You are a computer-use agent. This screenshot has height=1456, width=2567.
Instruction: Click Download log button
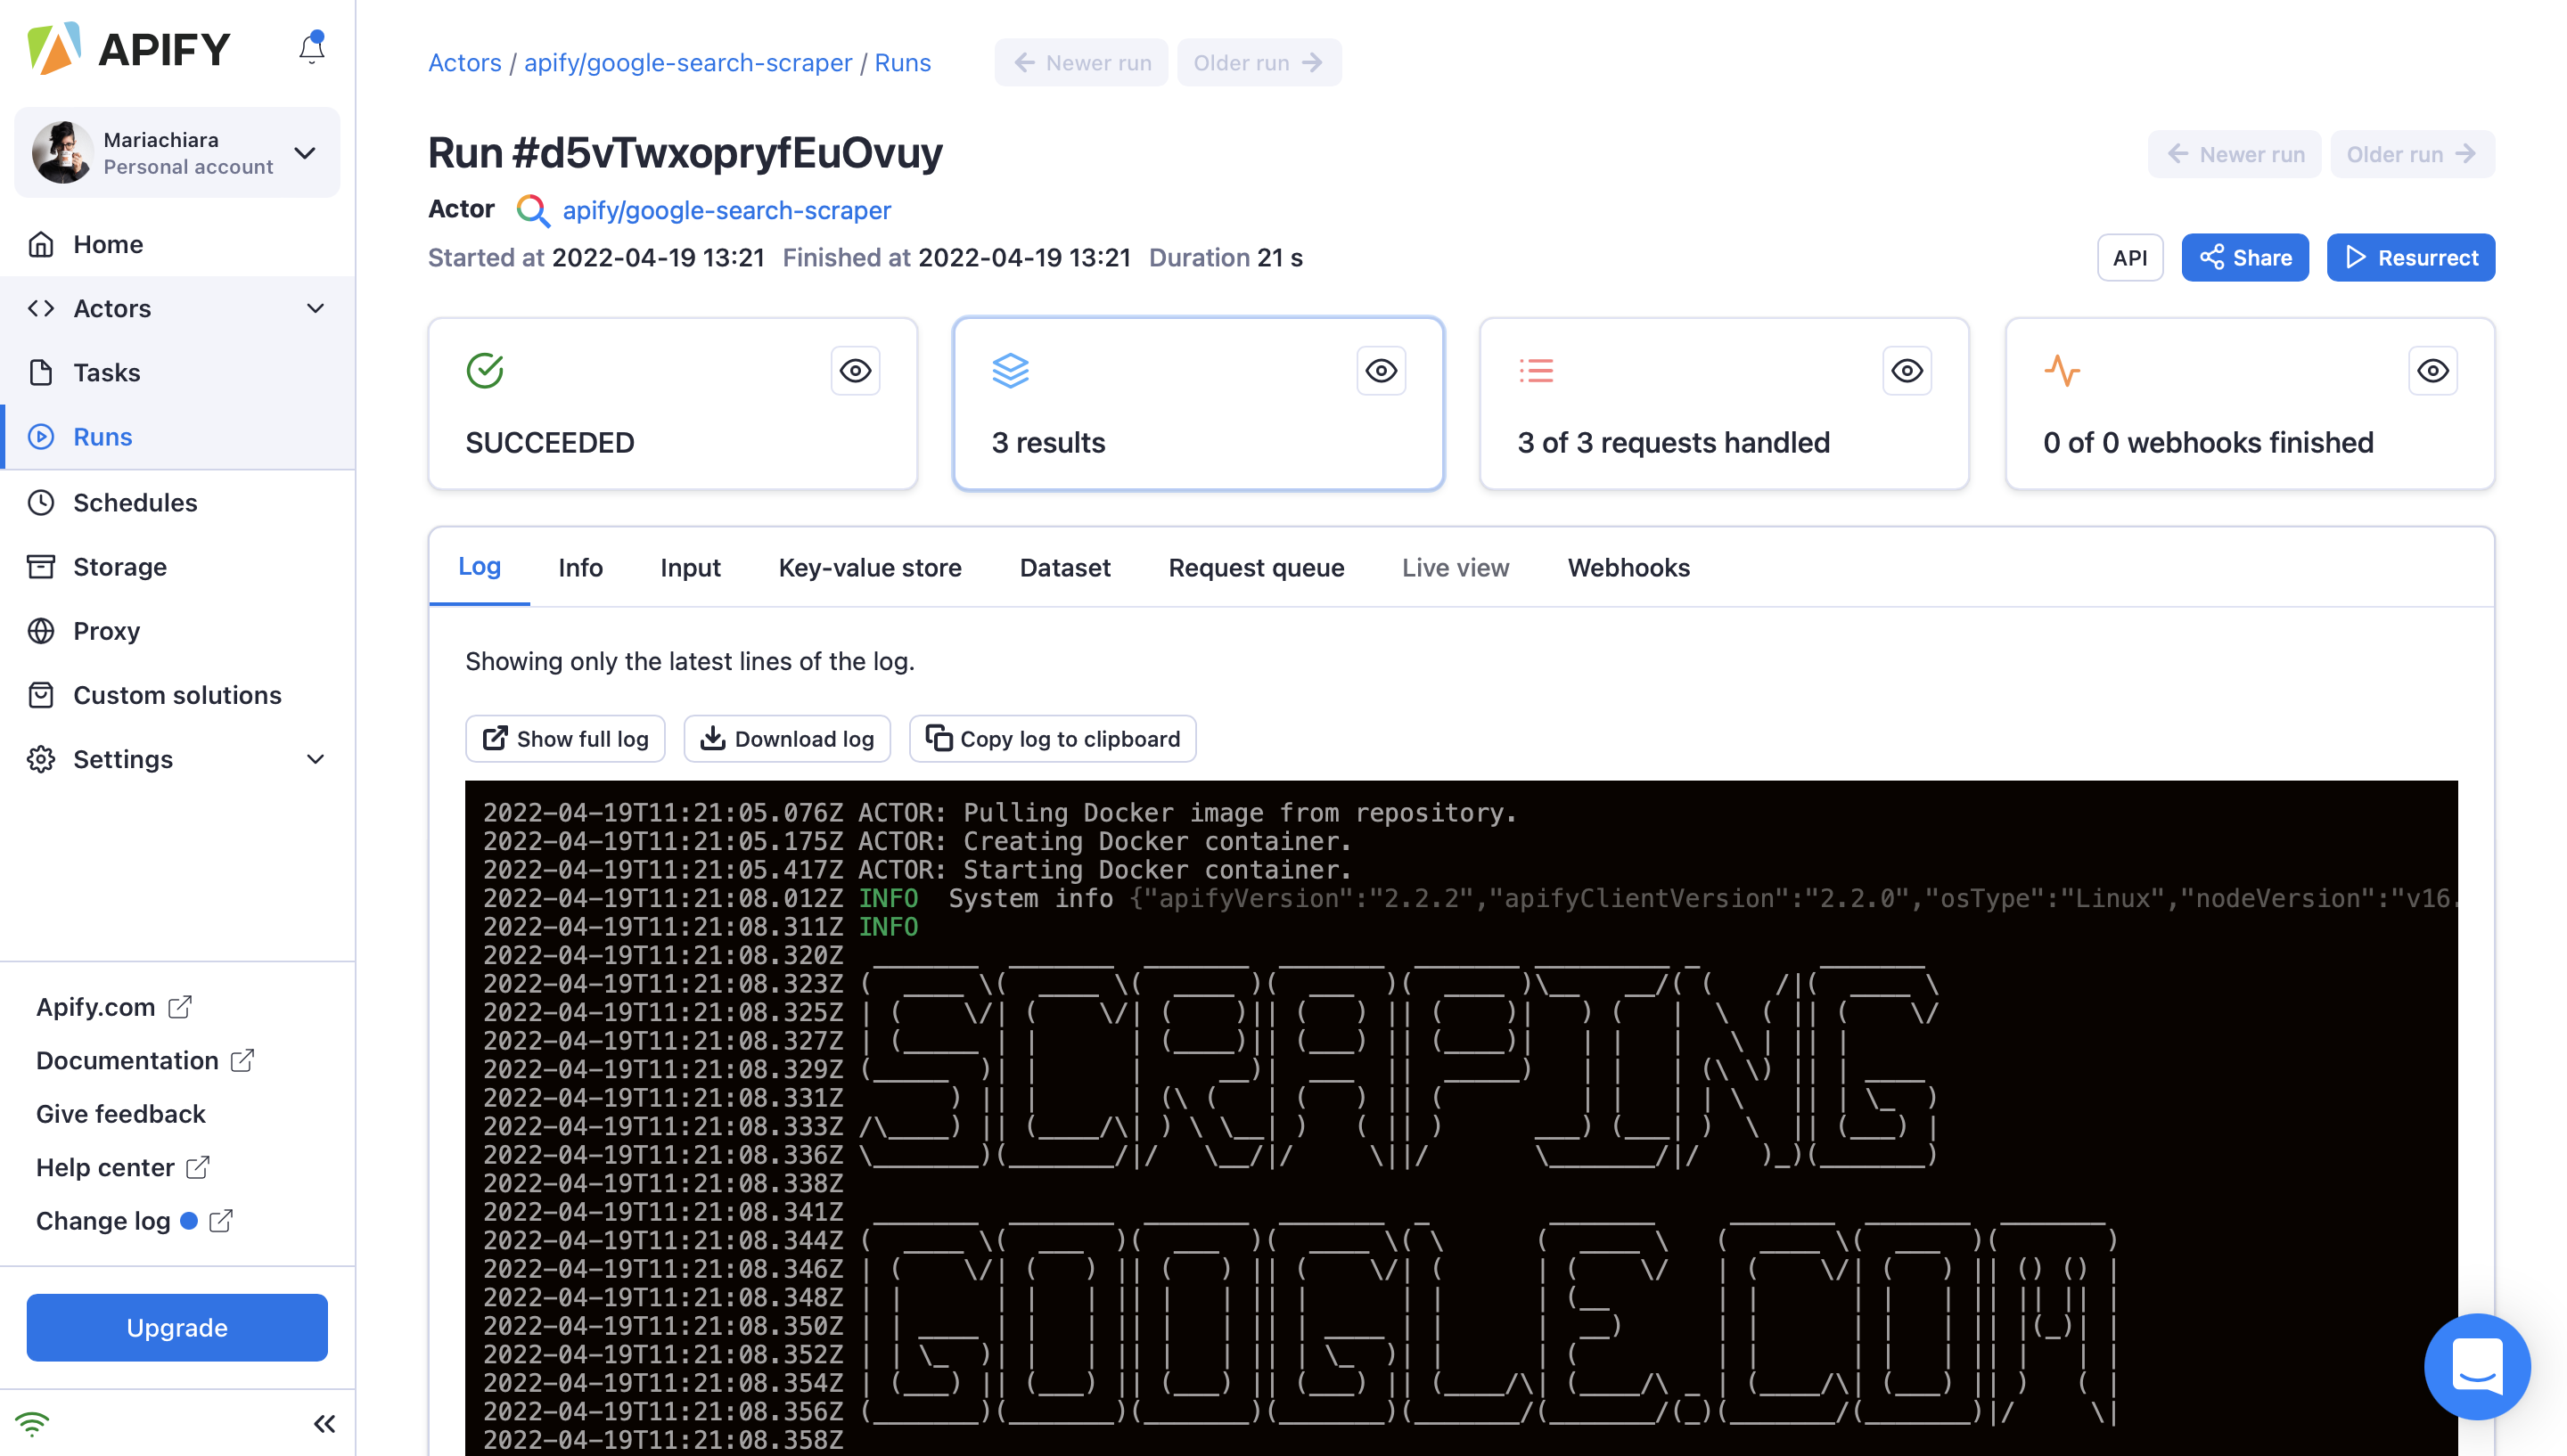click(787, 739)
